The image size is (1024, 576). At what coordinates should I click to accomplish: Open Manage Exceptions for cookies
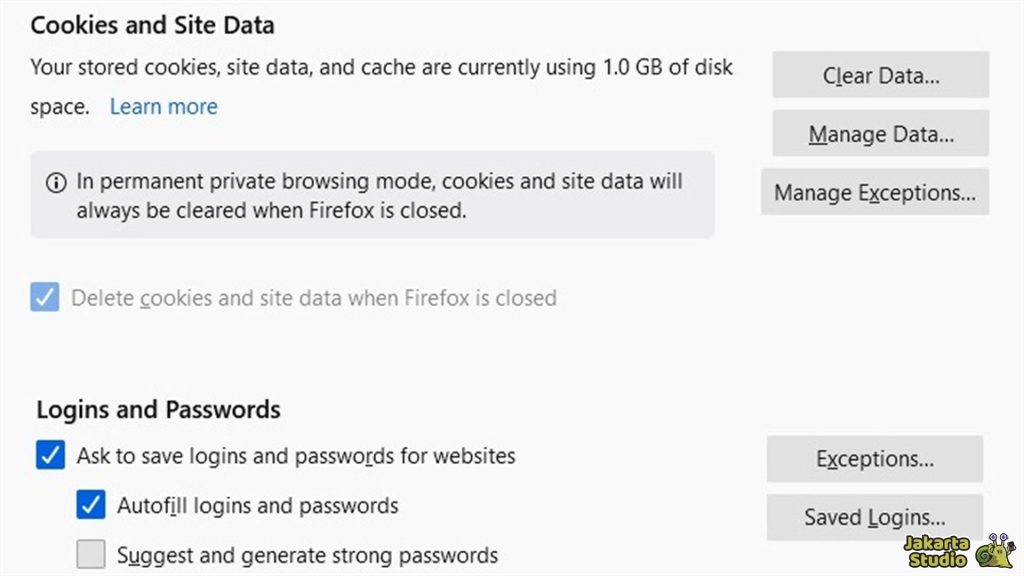pyautogui.click(x=874, y=192)
